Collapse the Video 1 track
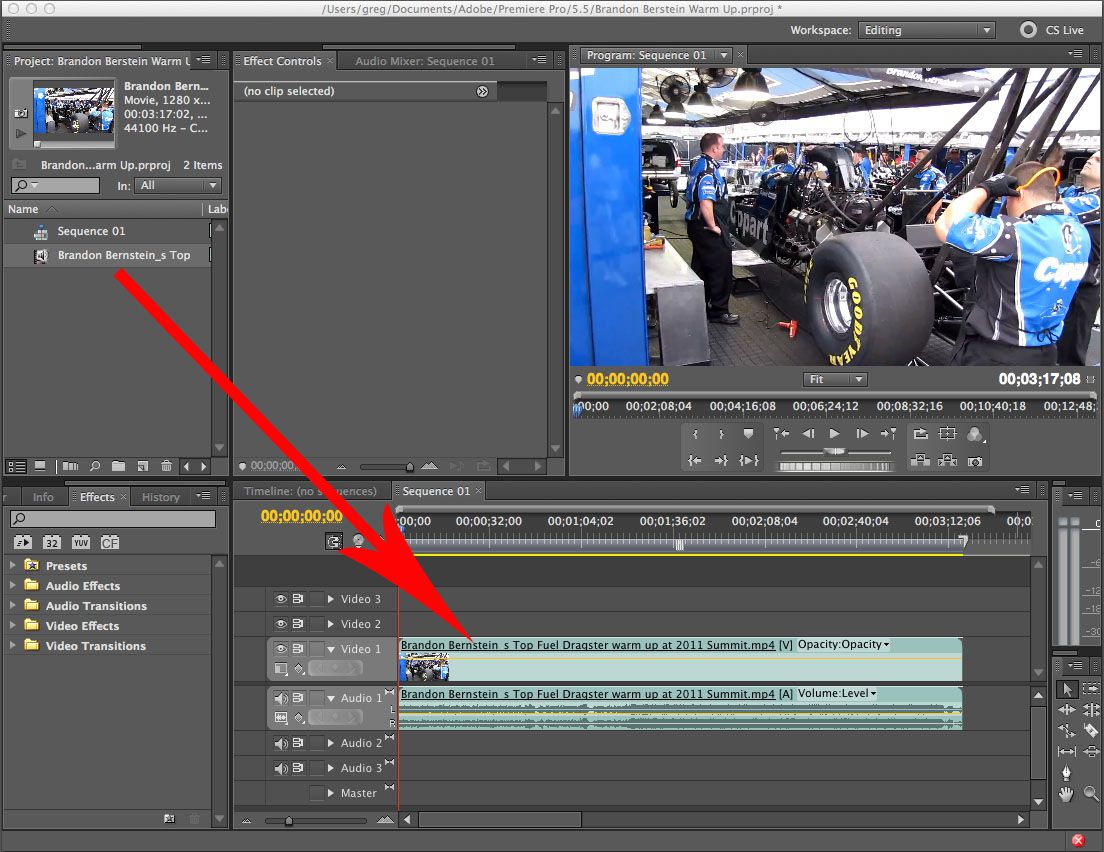This screenshot has height=852, width=1104. click(330, 649)
